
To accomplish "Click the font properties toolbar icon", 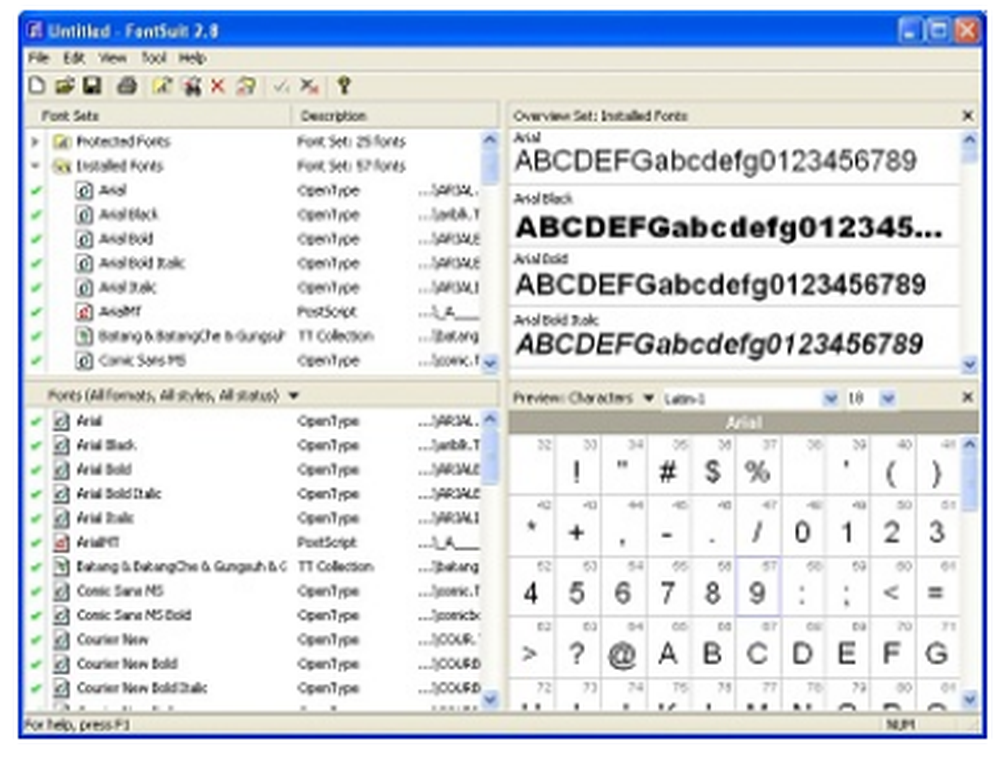I will 246,85.
